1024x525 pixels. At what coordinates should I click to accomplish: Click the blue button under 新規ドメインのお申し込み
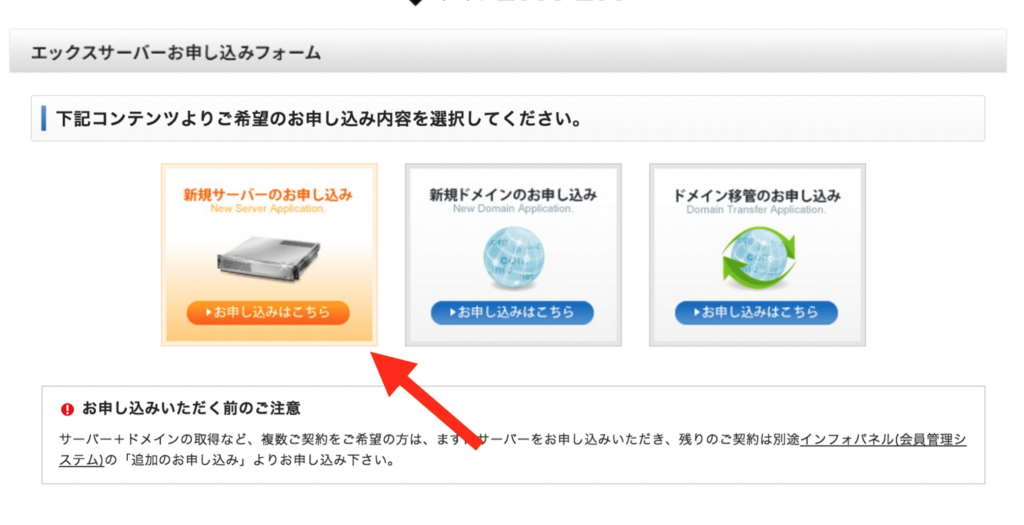513,313
